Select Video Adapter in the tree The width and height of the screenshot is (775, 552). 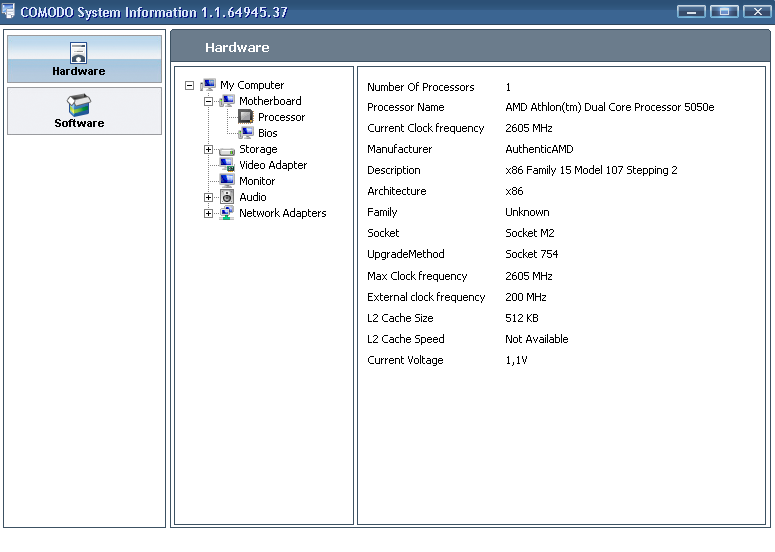click(273, 165)
